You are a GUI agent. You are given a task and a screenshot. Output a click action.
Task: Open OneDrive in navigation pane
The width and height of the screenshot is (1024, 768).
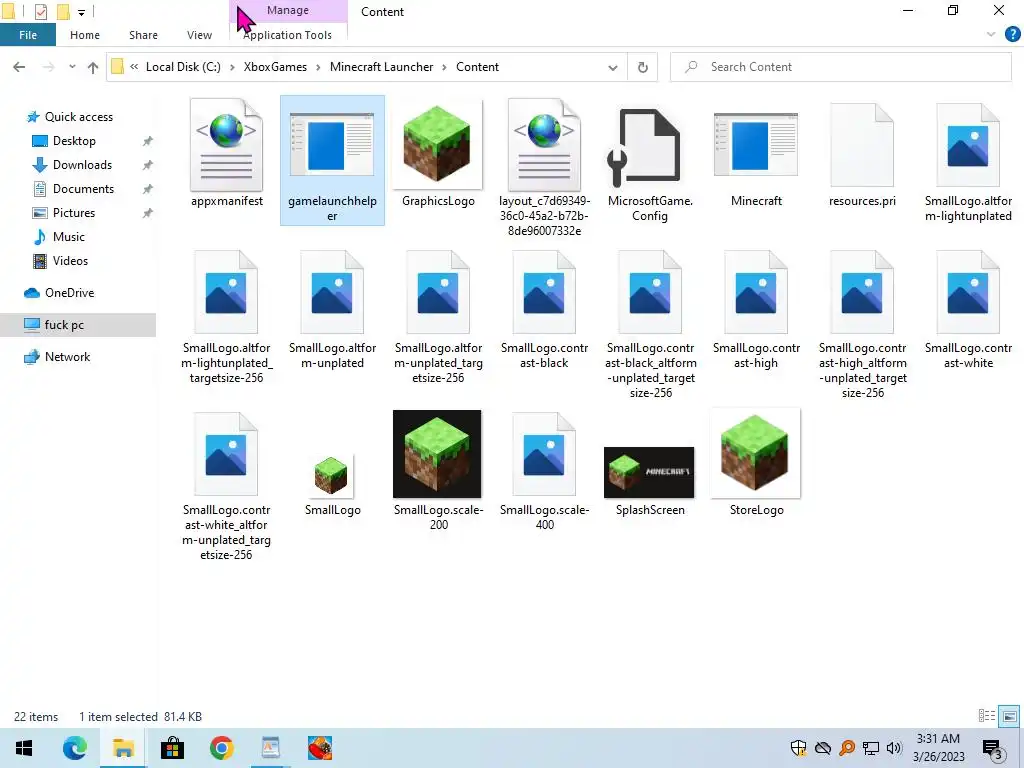(69, 293)
